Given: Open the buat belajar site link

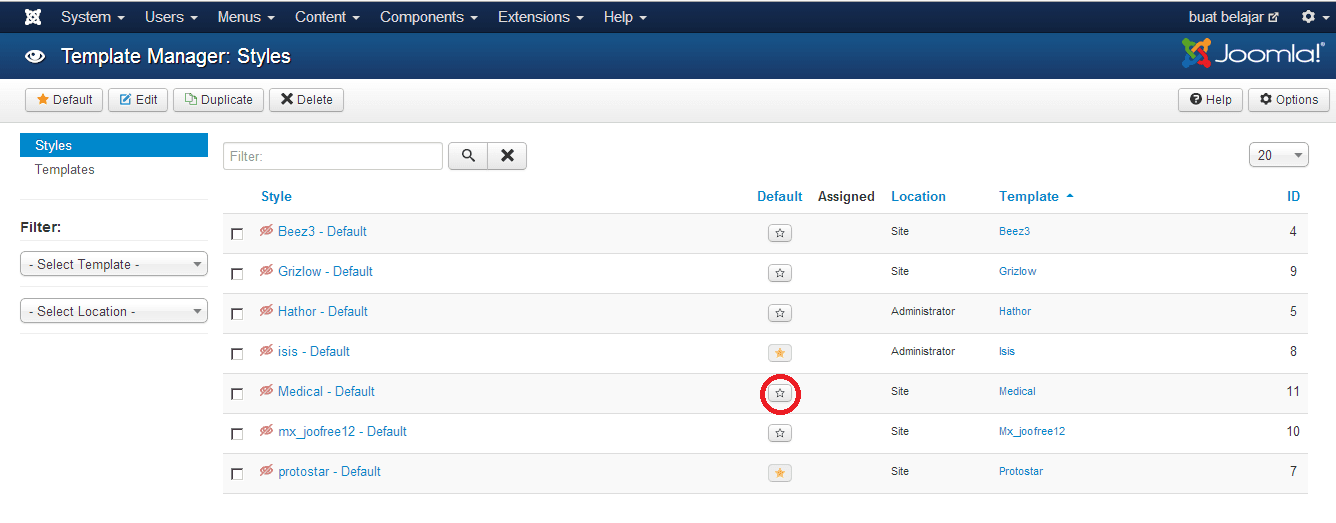Looking at the screenshot, I should (x=1233, y=17).
